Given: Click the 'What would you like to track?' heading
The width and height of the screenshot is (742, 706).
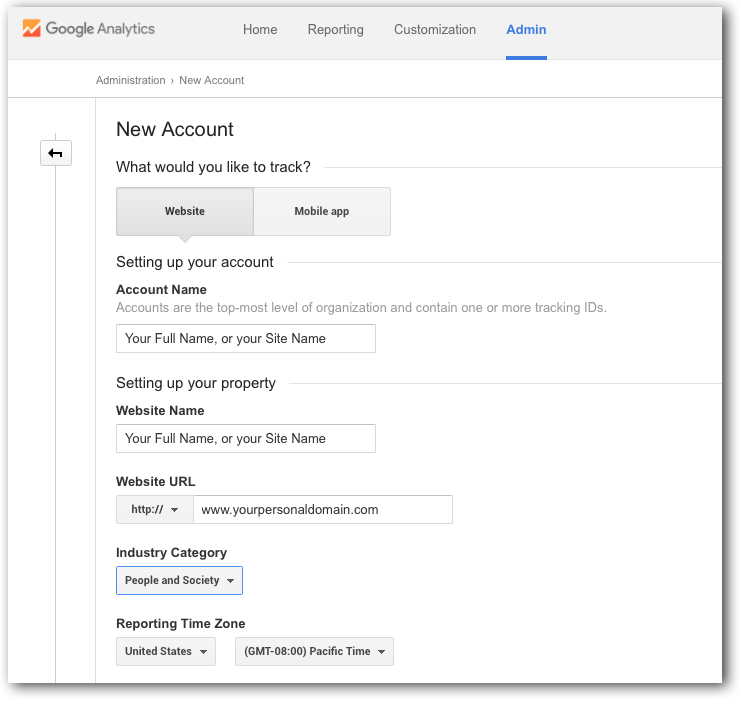Looking at the screenshot, I should click(213, 167).
